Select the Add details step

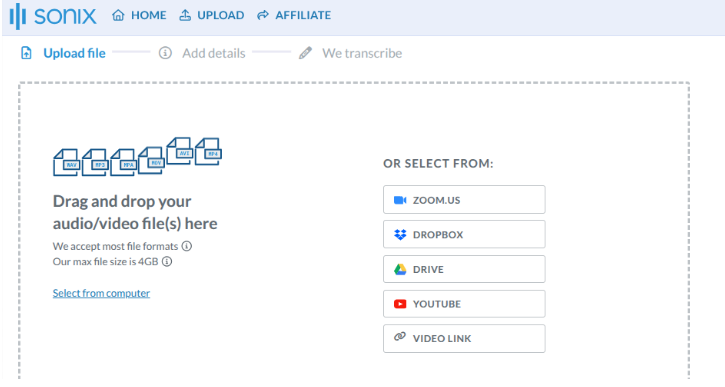[203, 53]
